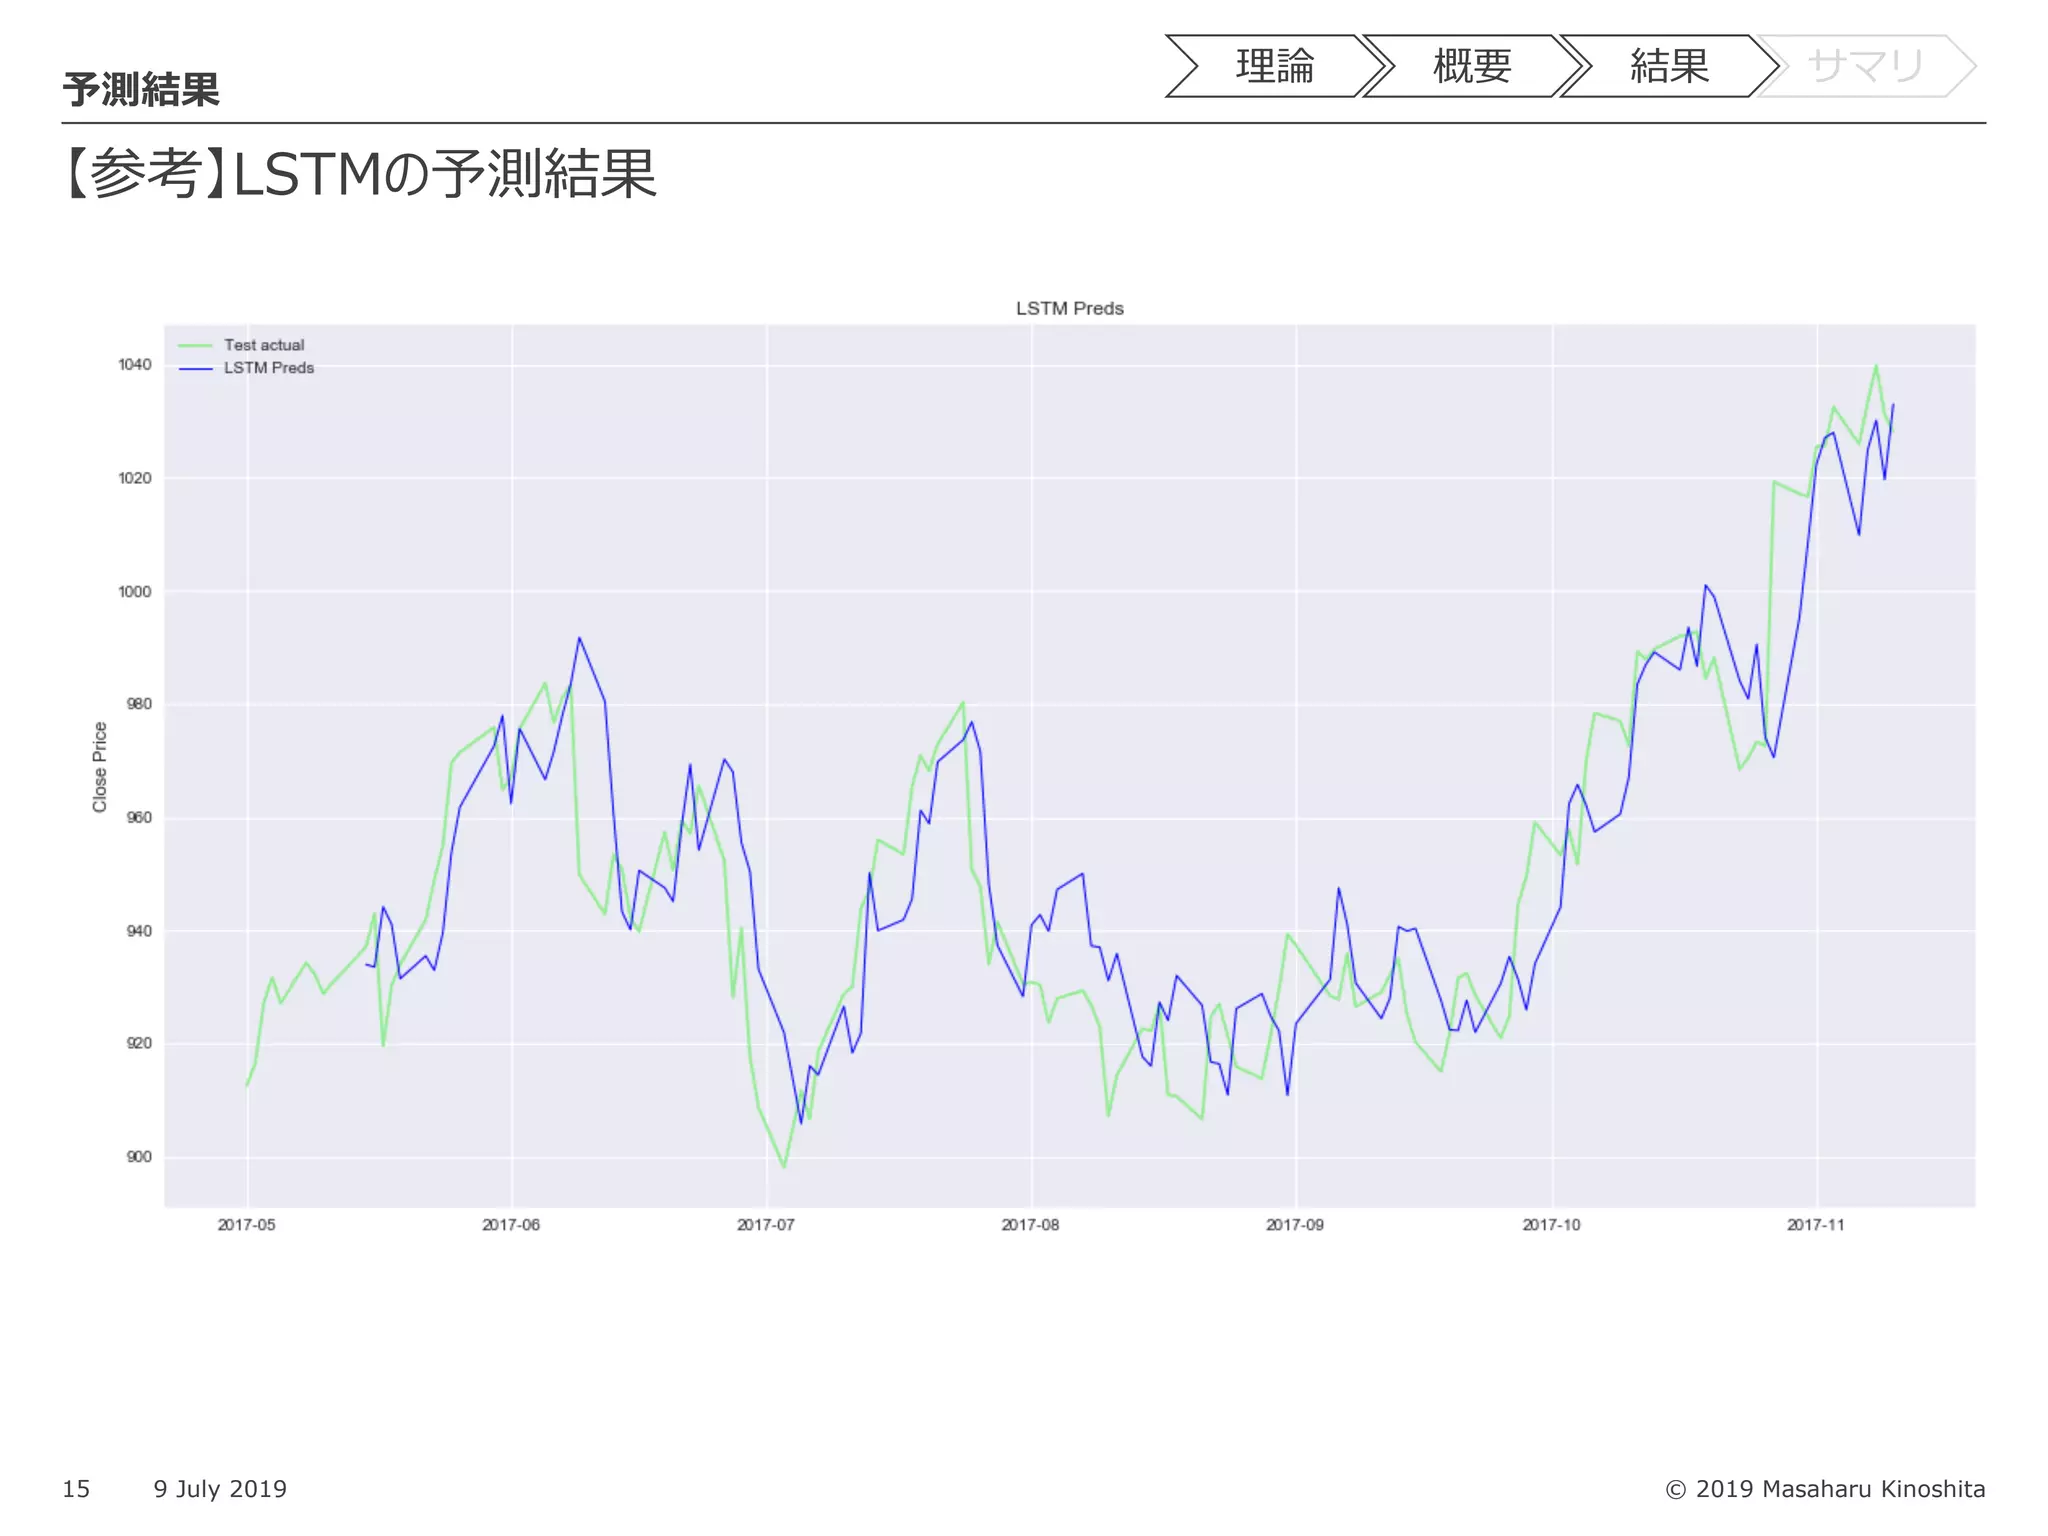Click the 2017-09 x-axis label
This screenshot has height=1536, width=2048.
(x=1295, y=1225)
